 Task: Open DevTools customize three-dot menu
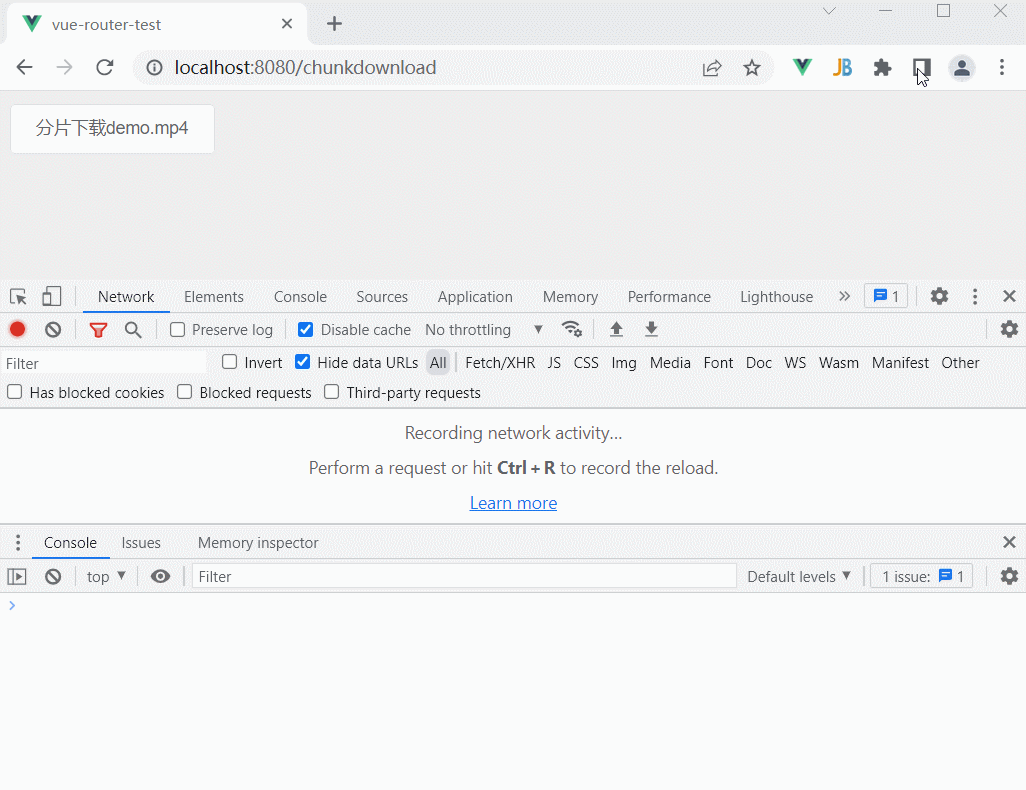(975, 296)
